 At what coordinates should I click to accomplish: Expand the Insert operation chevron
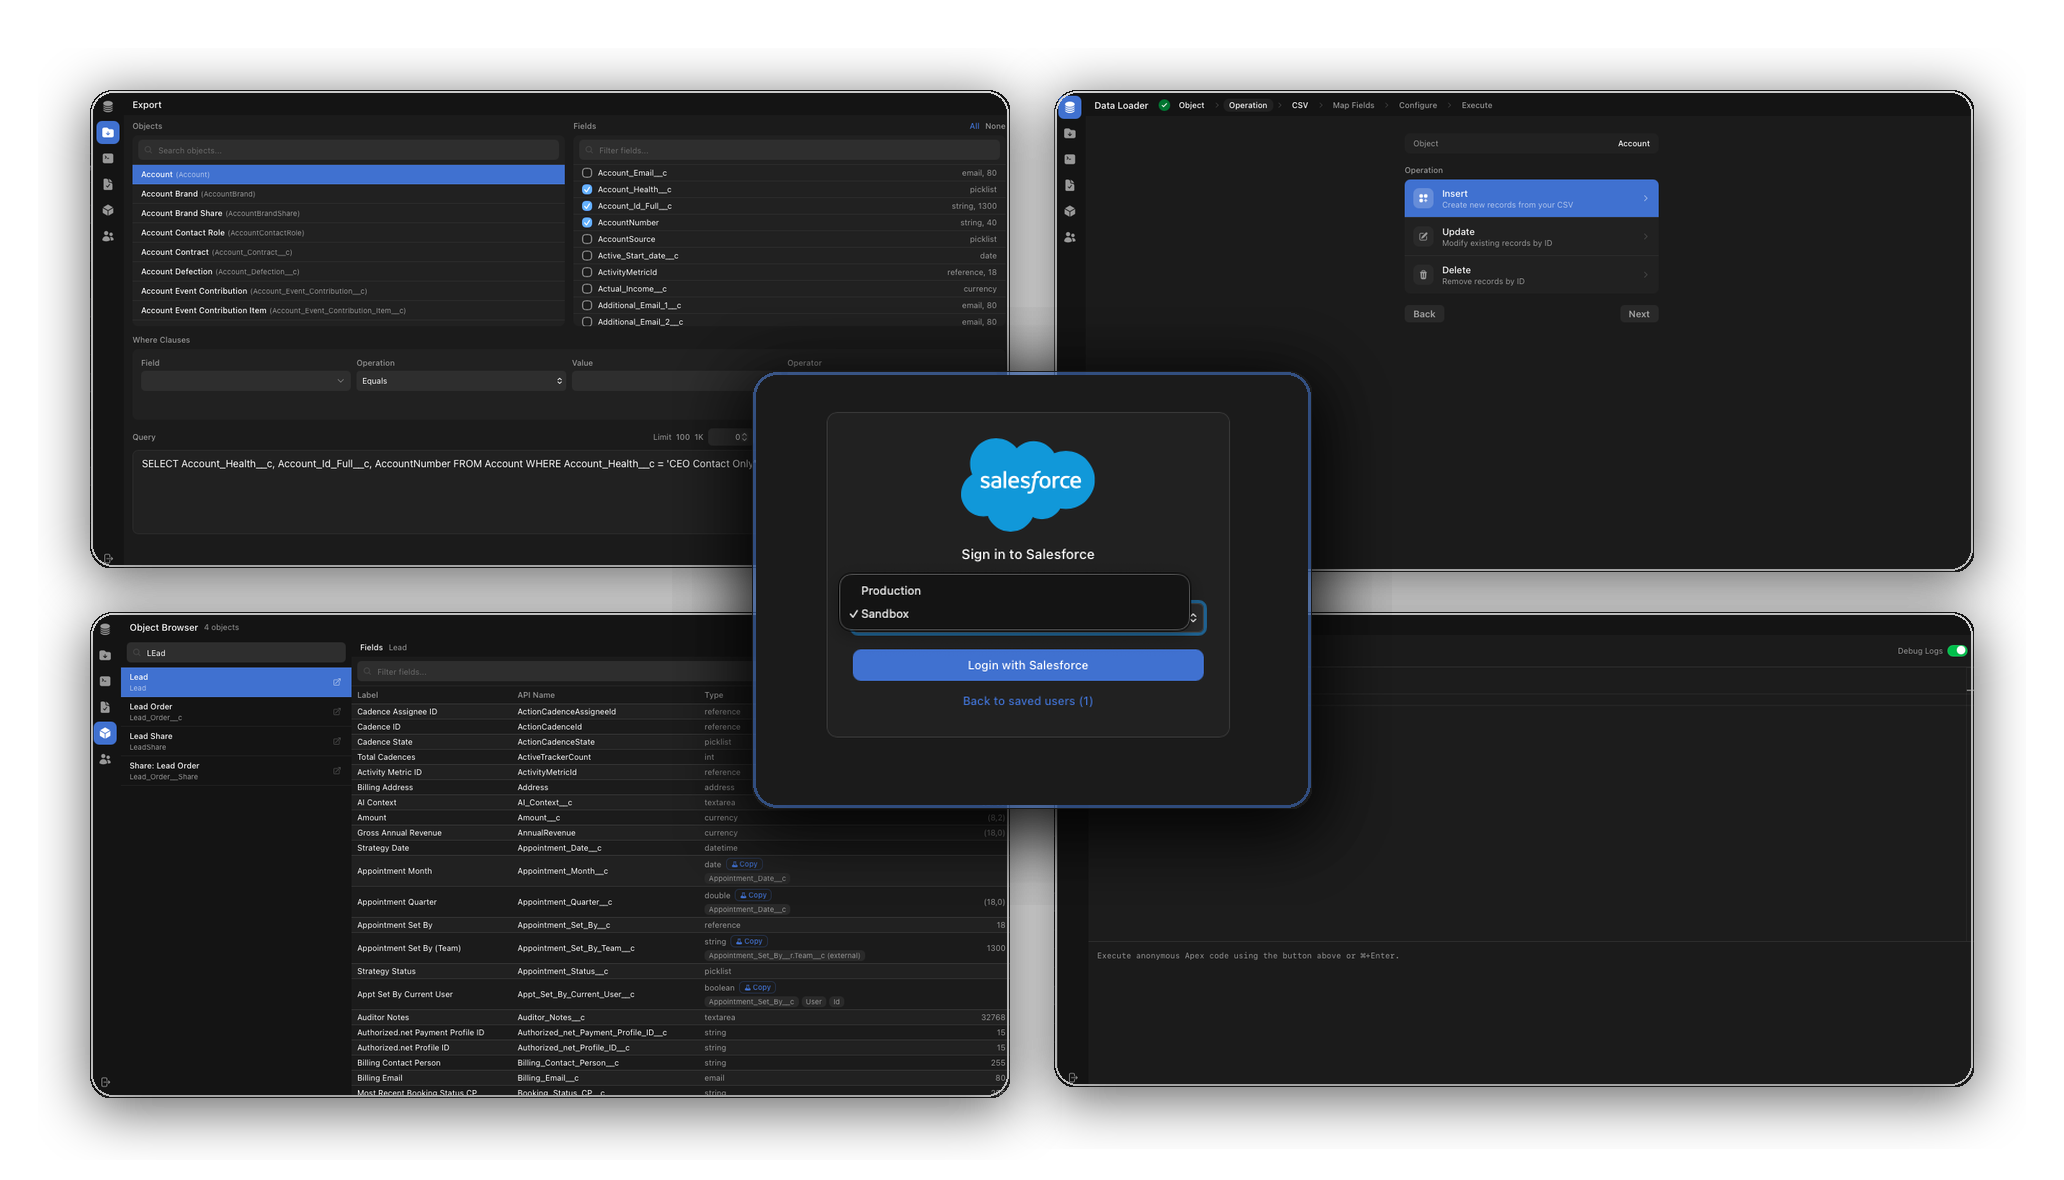click(x=1645, y=198)
